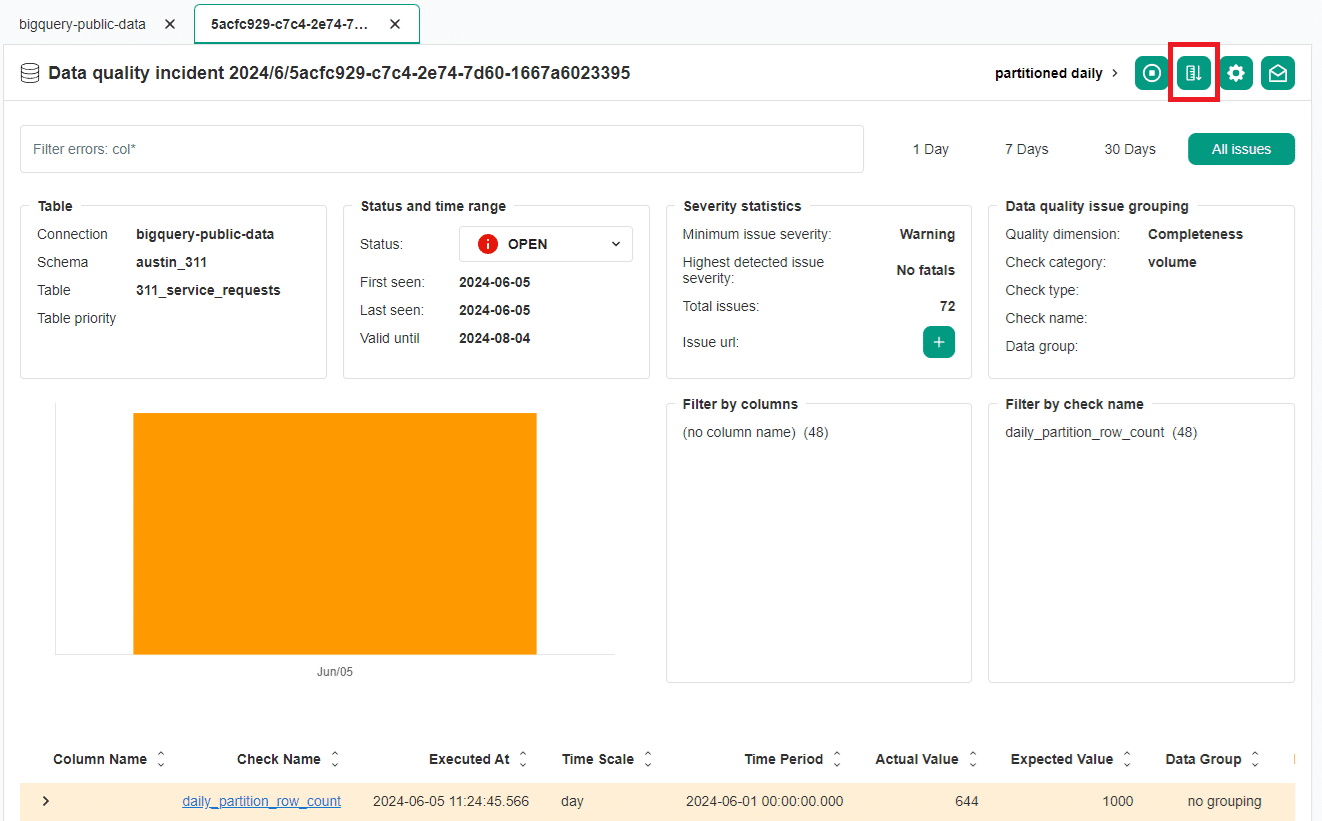Click the database icon beside incident title

click(x=30, y=73)
